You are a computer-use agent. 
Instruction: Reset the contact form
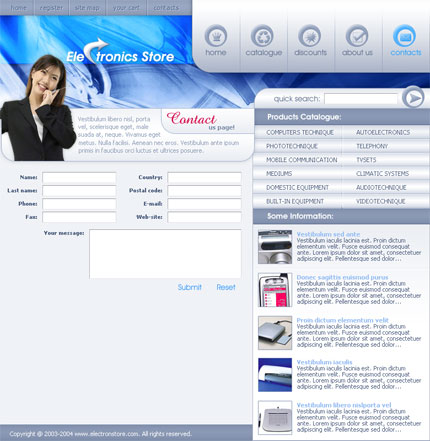pyautogui.click(x=226, y=287)
